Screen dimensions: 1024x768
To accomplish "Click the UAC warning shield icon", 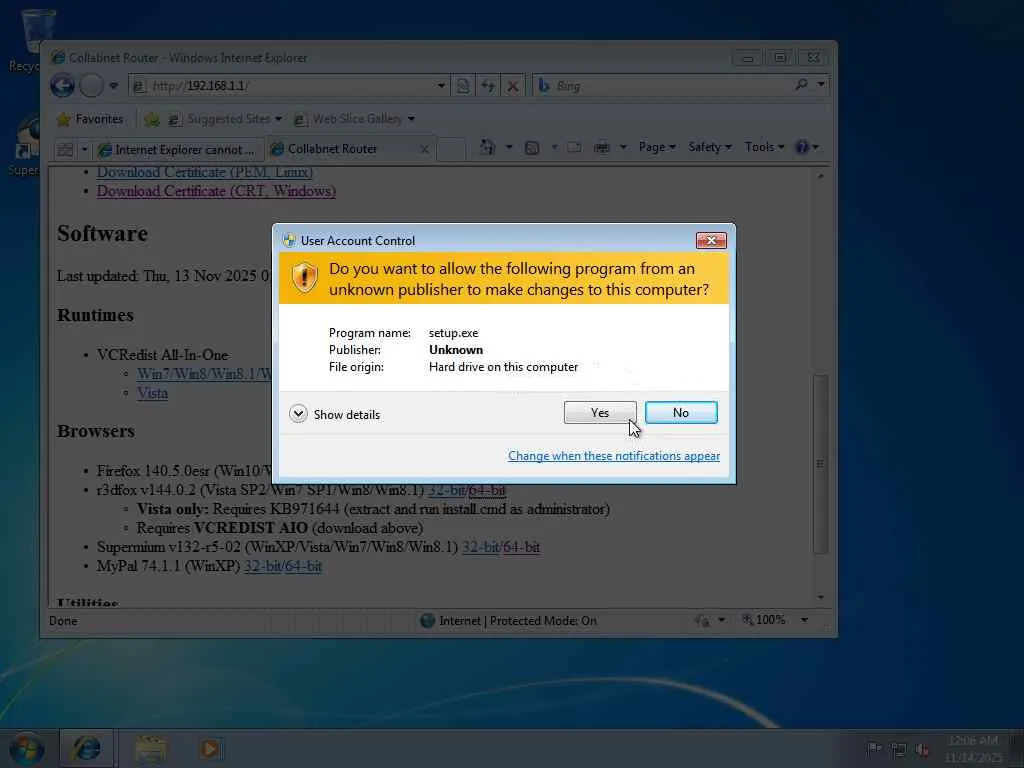I will tap(304, 278).
